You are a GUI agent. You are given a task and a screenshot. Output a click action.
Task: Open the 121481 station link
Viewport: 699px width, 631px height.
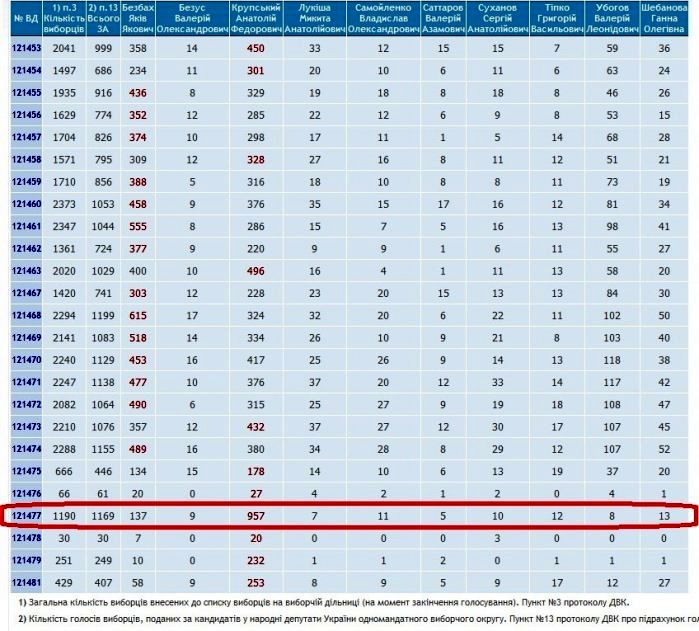[26, 582]
